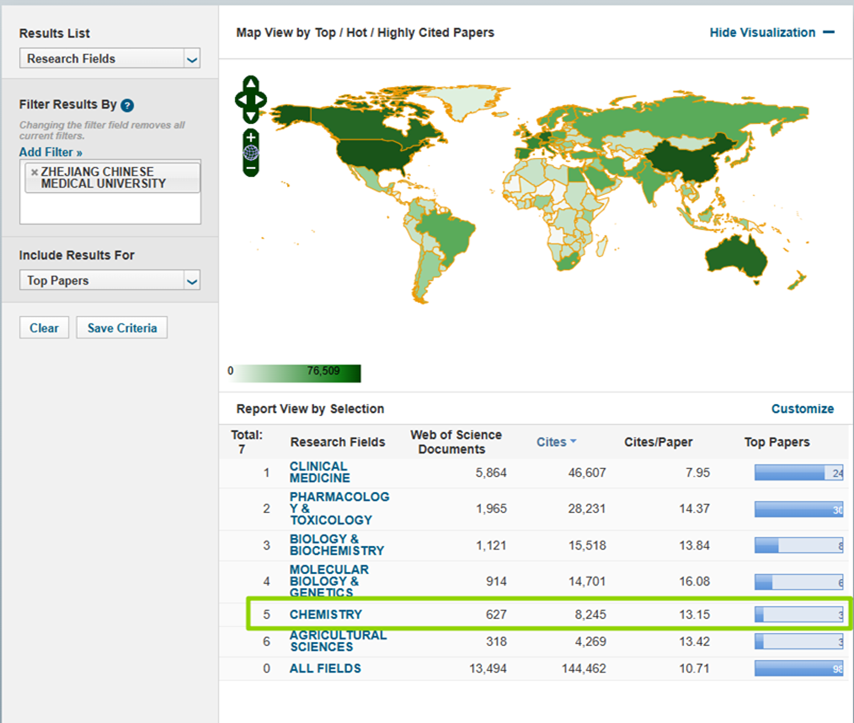The height and width of the screenshot is (723, 854).
Task: Collapse the map with the minus icon
Action: (828, 33)
